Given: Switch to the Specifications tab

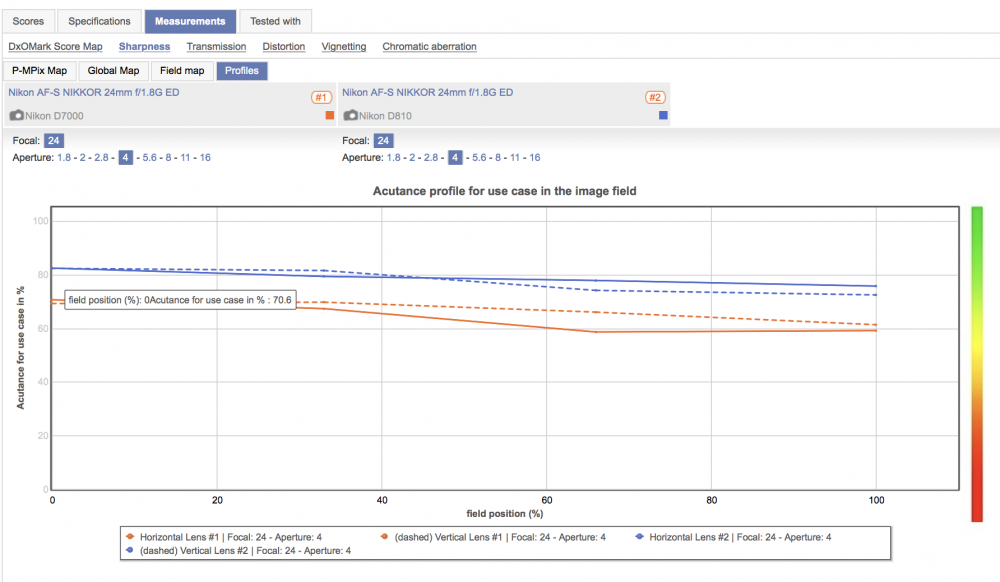Looking at the screenshot, I should [99, 21].
